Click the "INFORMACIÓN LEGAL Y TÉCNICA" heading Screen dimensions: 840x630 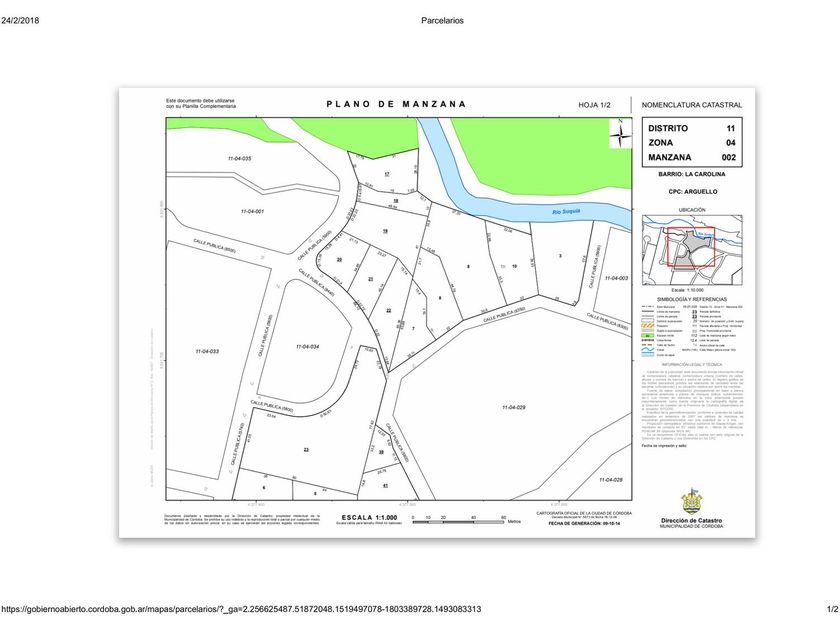[692, 364]
